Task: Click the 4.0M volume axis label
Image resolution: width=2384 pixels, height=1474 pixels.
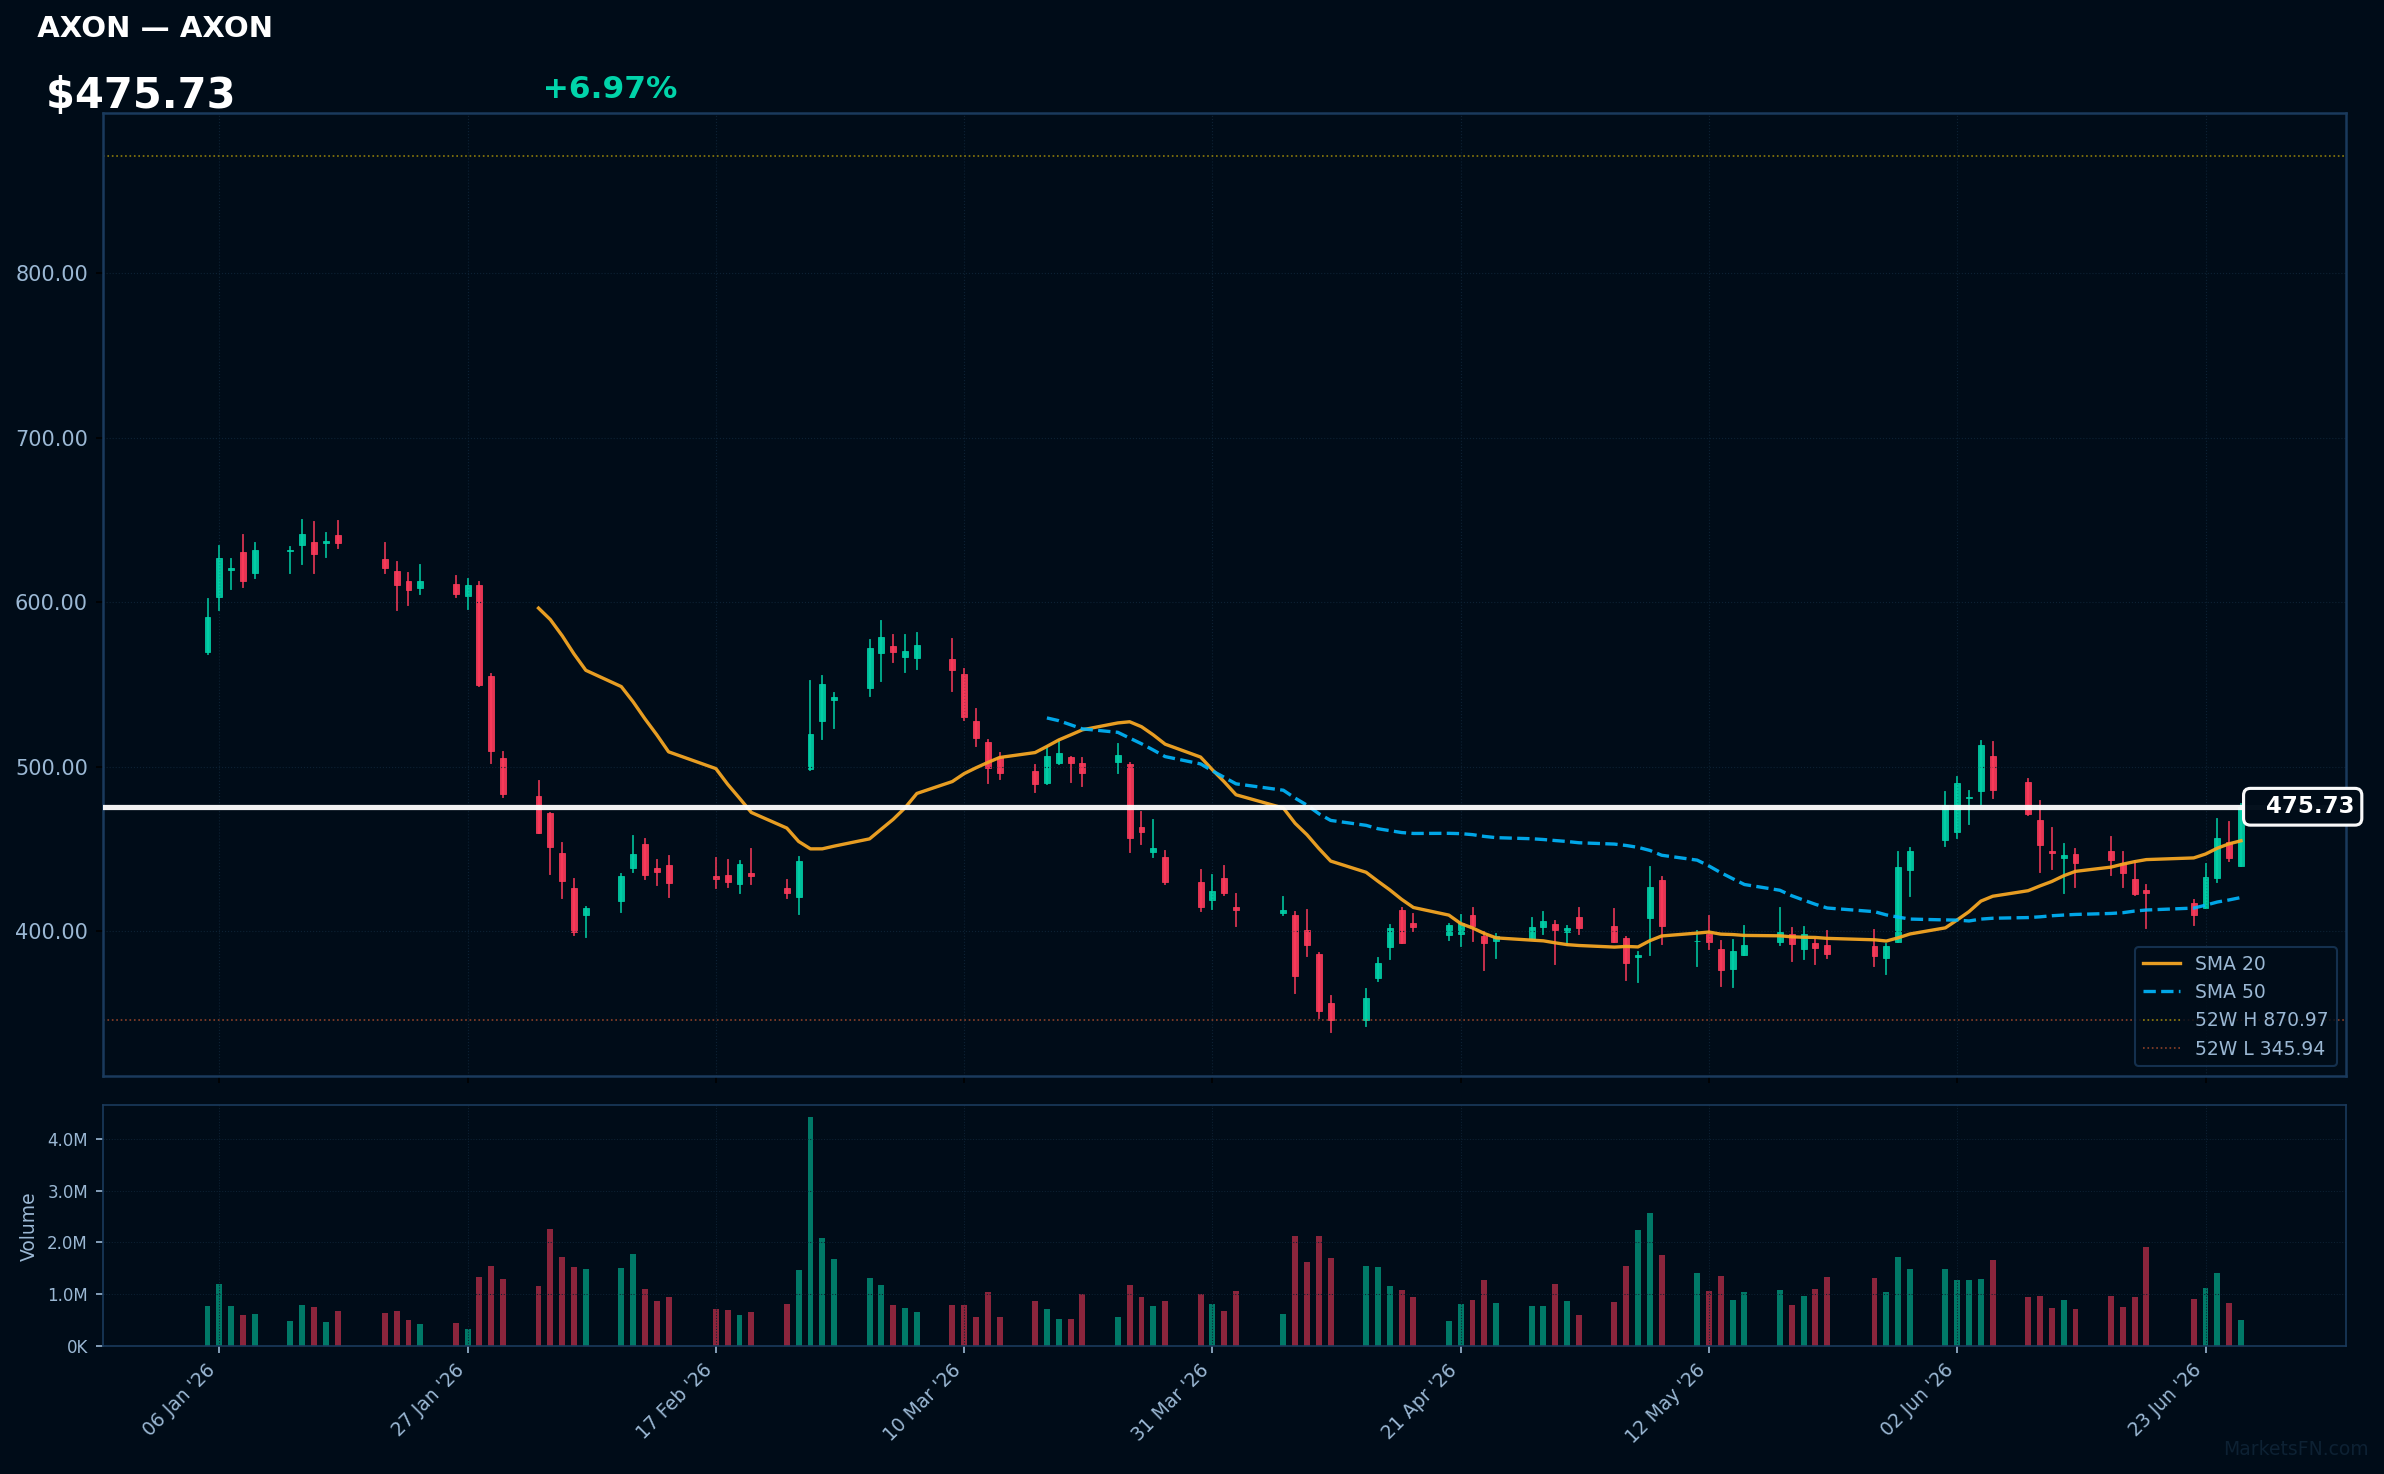Action: click(68, 1139)
